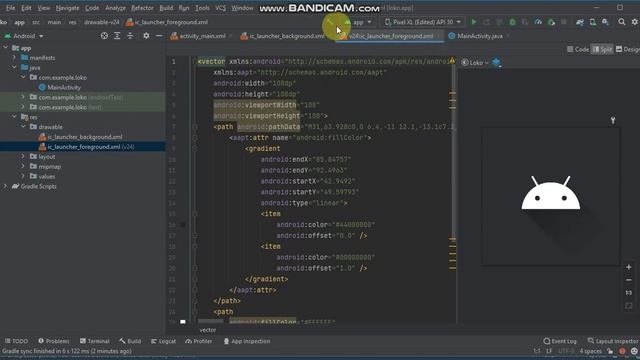Switch editor to Split view
The height and width of the screenshot is (360, 640).
[602, 49]
